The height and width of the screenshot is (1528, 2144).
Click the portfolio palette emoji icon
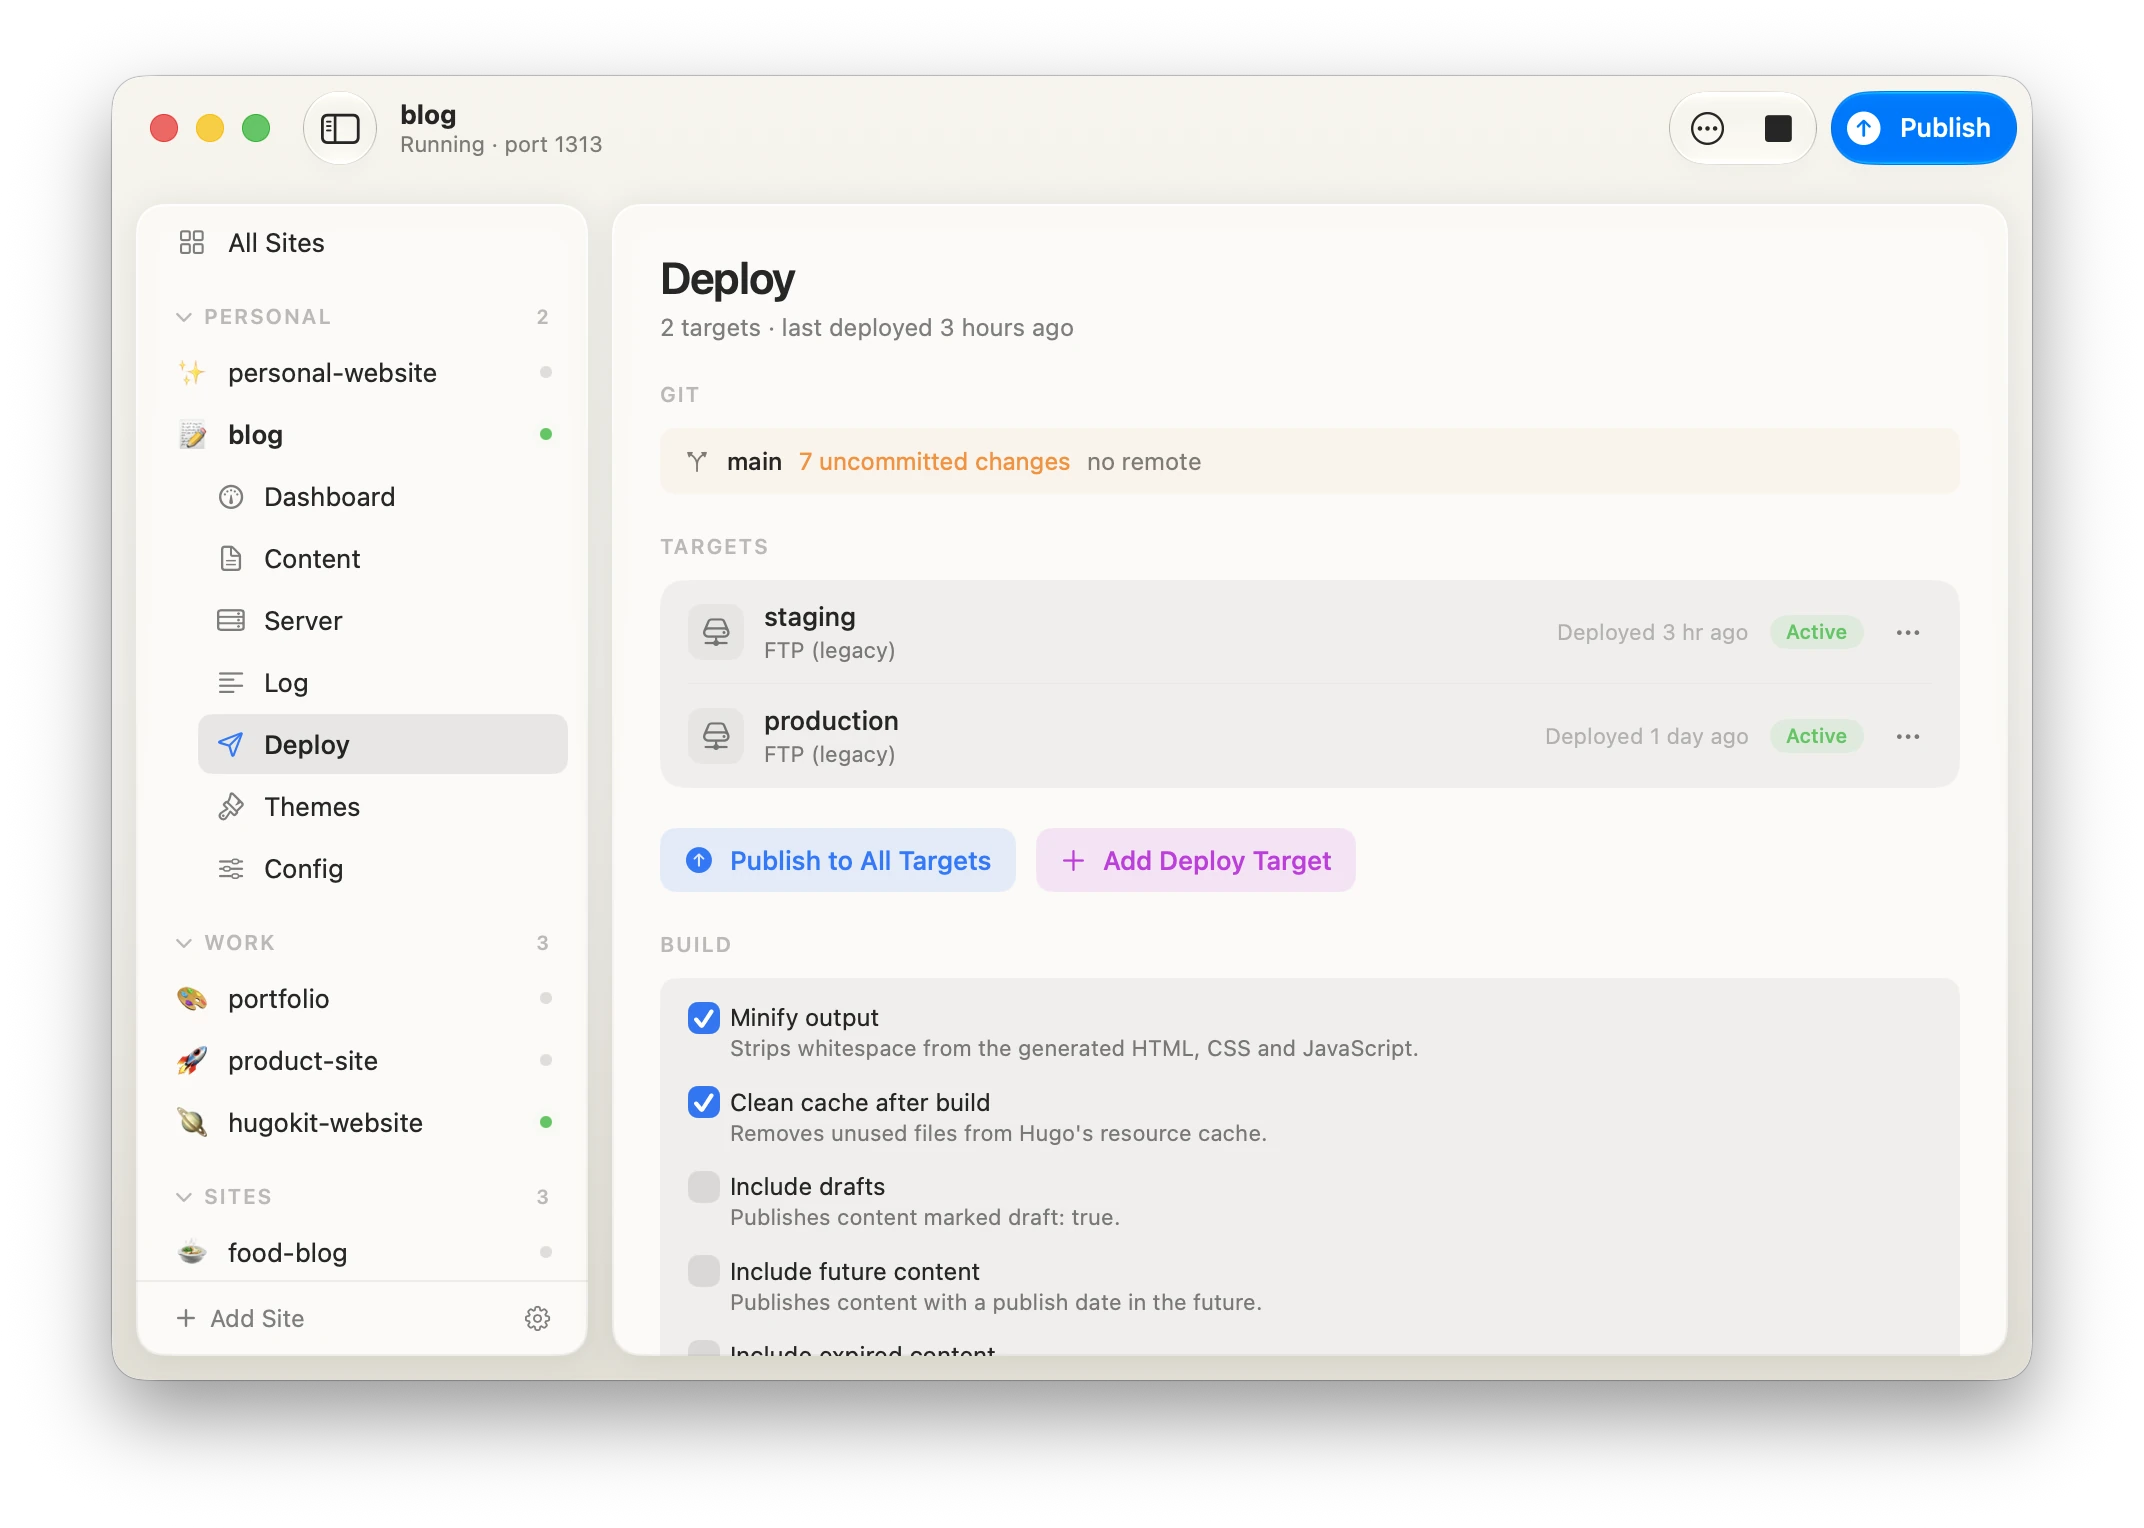click(192, 999)
